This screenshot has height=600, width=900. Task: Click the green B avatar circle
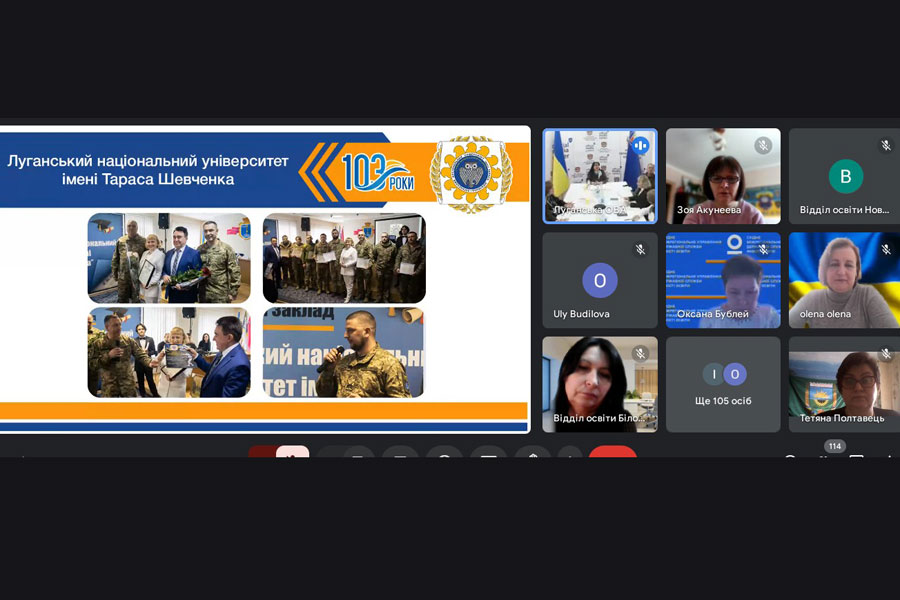(x=846, y=176)
